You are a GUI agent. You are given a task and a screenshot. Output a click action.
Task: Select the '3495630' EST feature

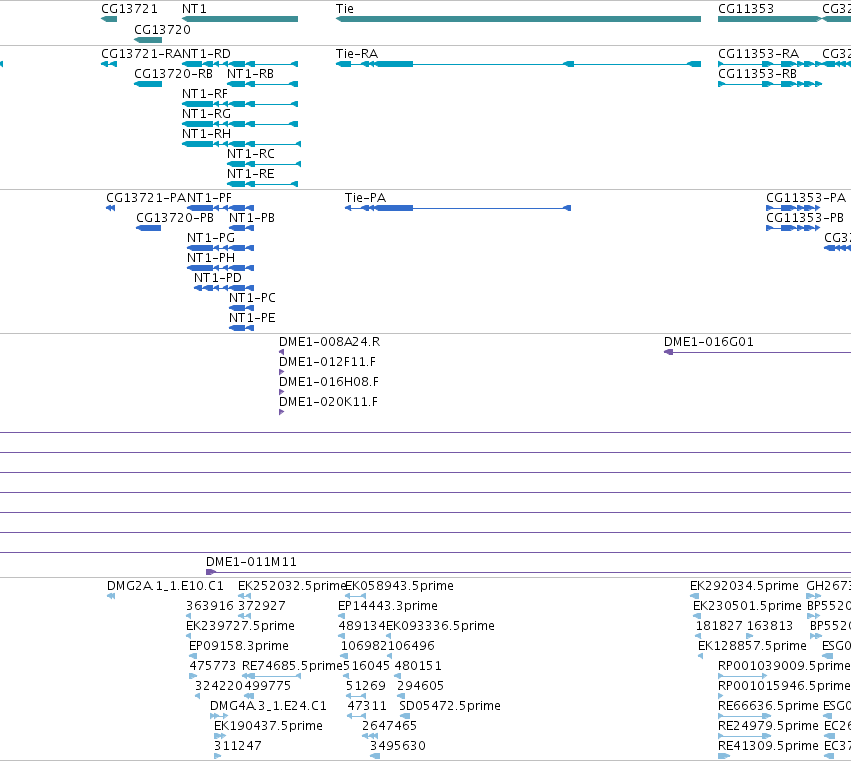click(375, 756)
